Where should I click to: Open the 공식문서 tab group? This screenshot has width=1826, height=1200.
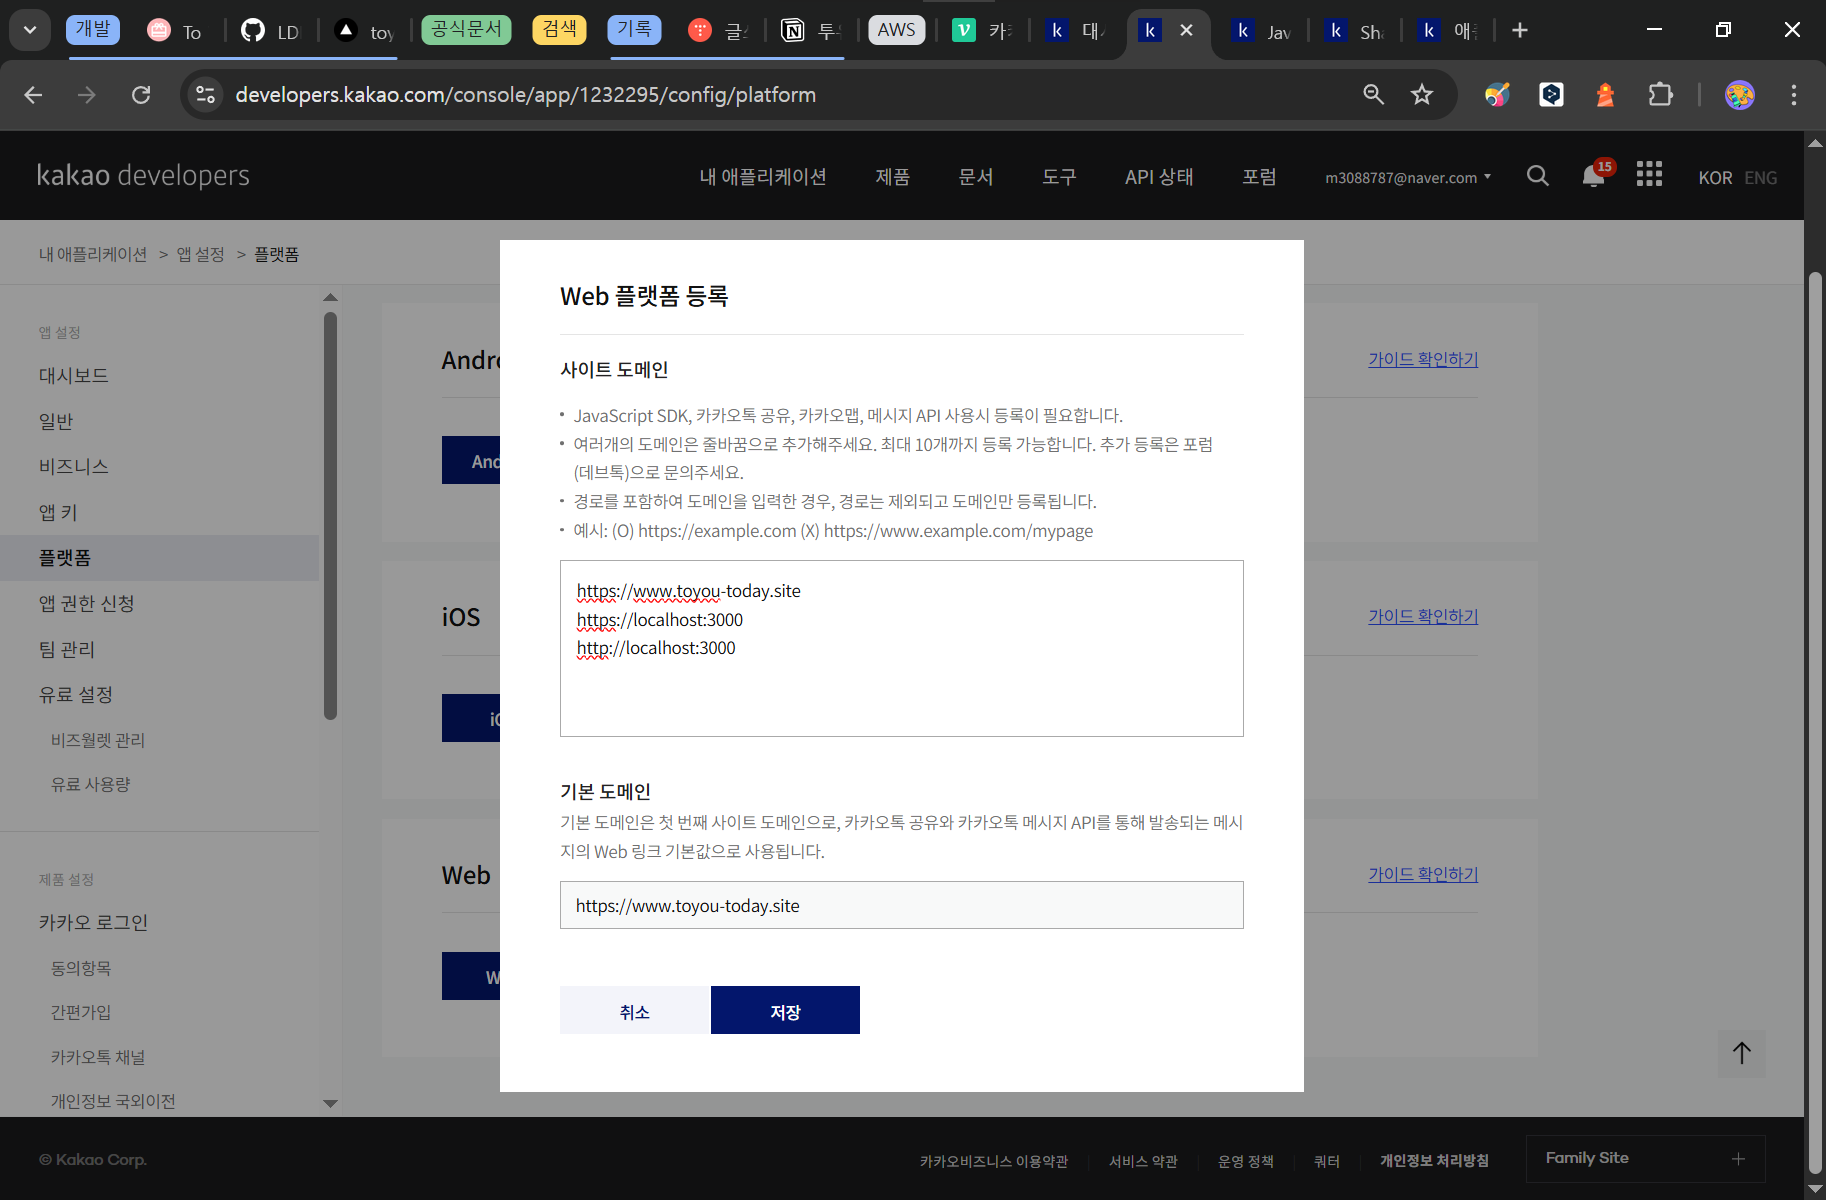tap(466, 30)
